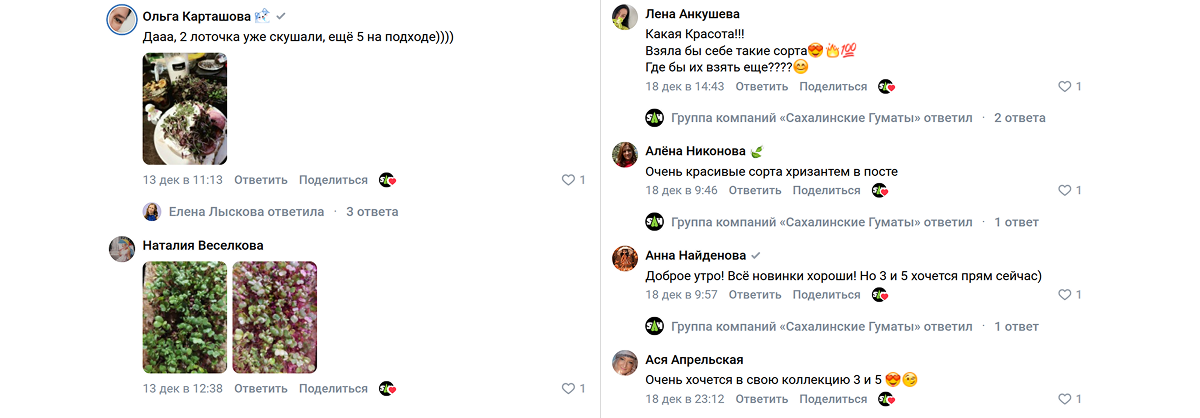The height and width of the screenshot is (418, 1200).
Task: Open Лена Анкушева's avatar picture
Action: coord(626,17)
